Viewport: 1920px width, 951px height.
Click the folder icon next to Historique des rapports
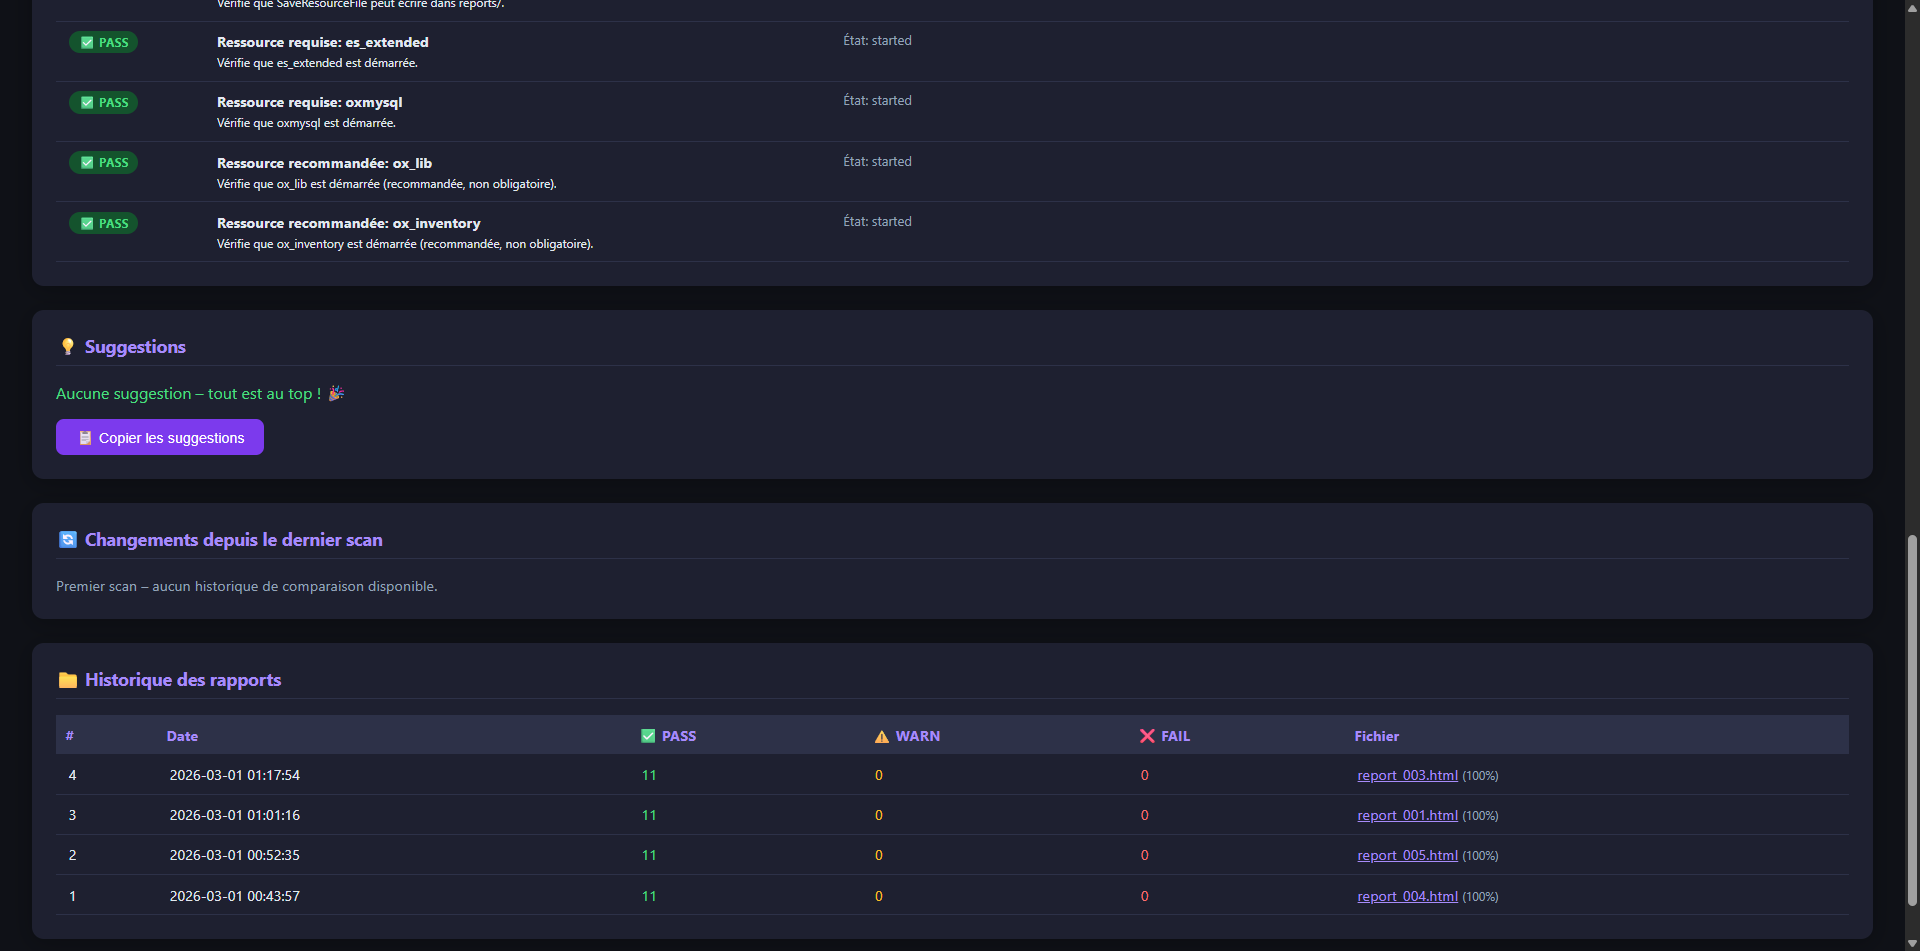(x=67, y=680)
